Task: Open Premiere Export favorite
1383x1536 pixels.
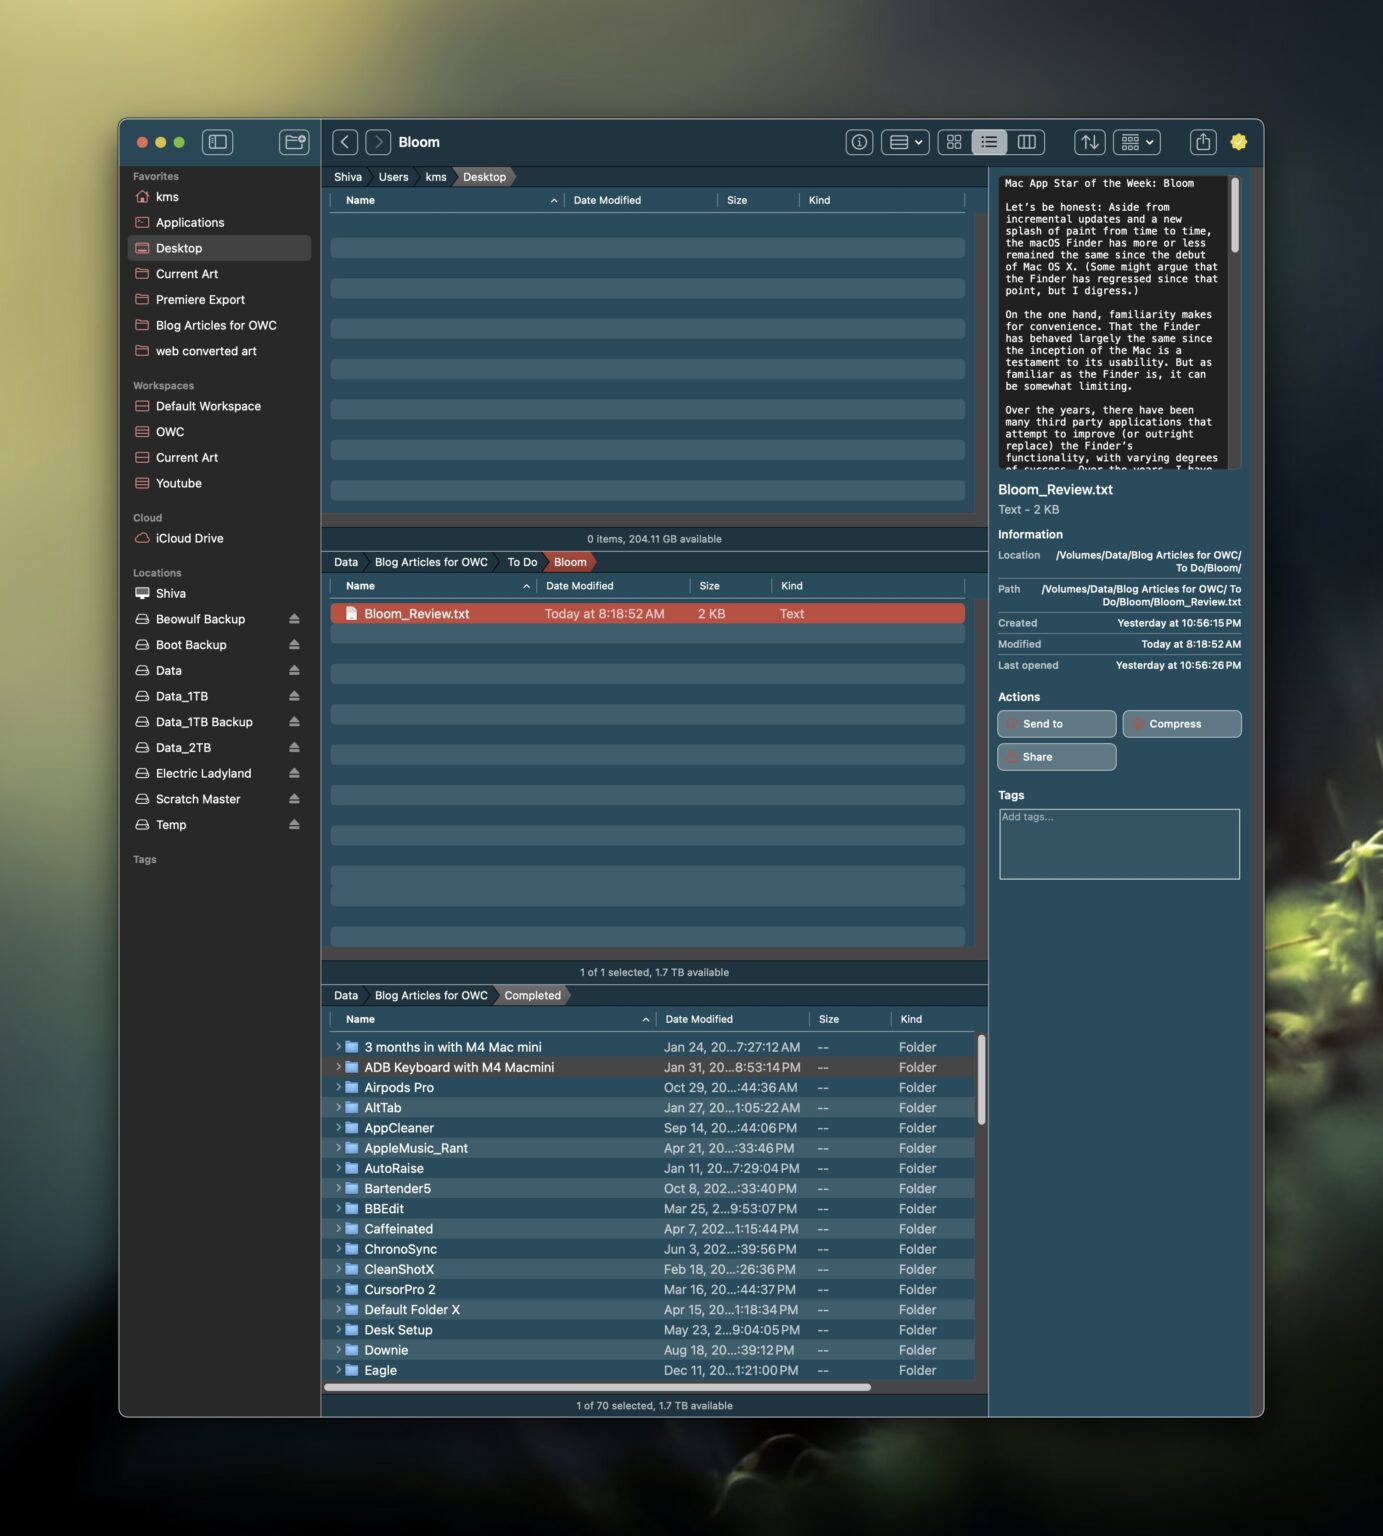Action: (219, 299)
